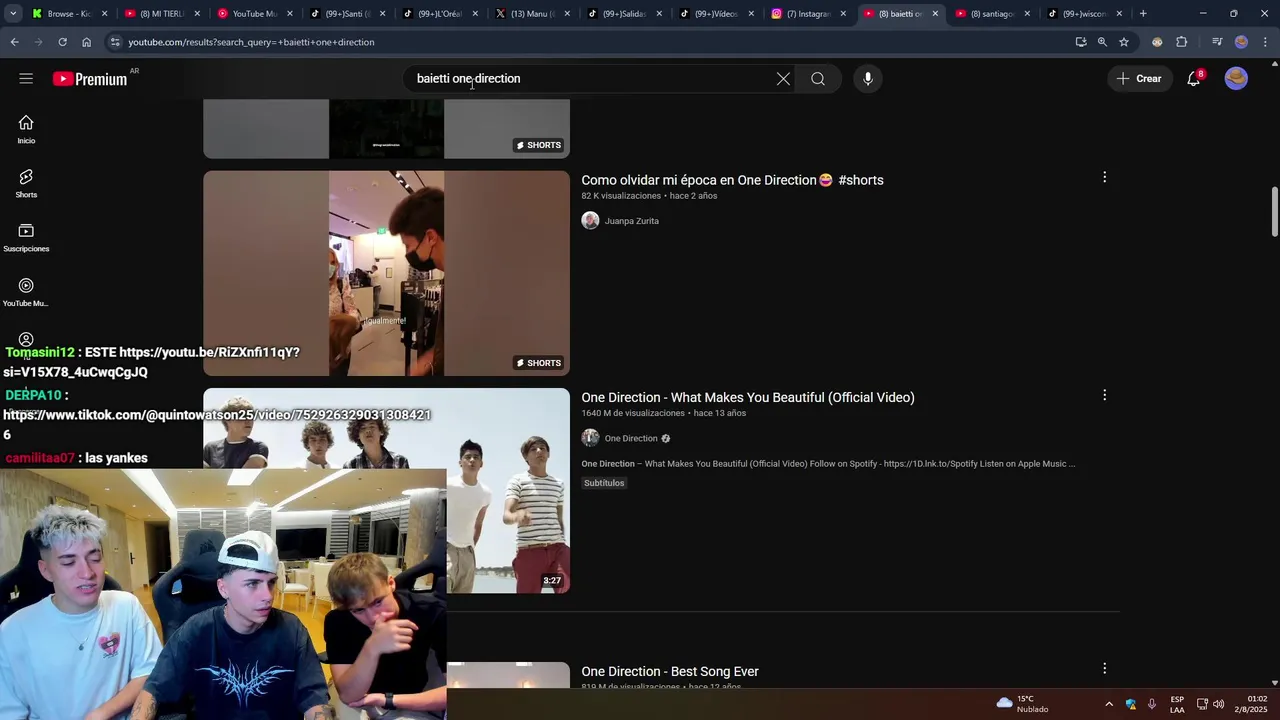1280x720 pixels.
Task: Go to Inicio in the sidebar
Action: (26, 129)
